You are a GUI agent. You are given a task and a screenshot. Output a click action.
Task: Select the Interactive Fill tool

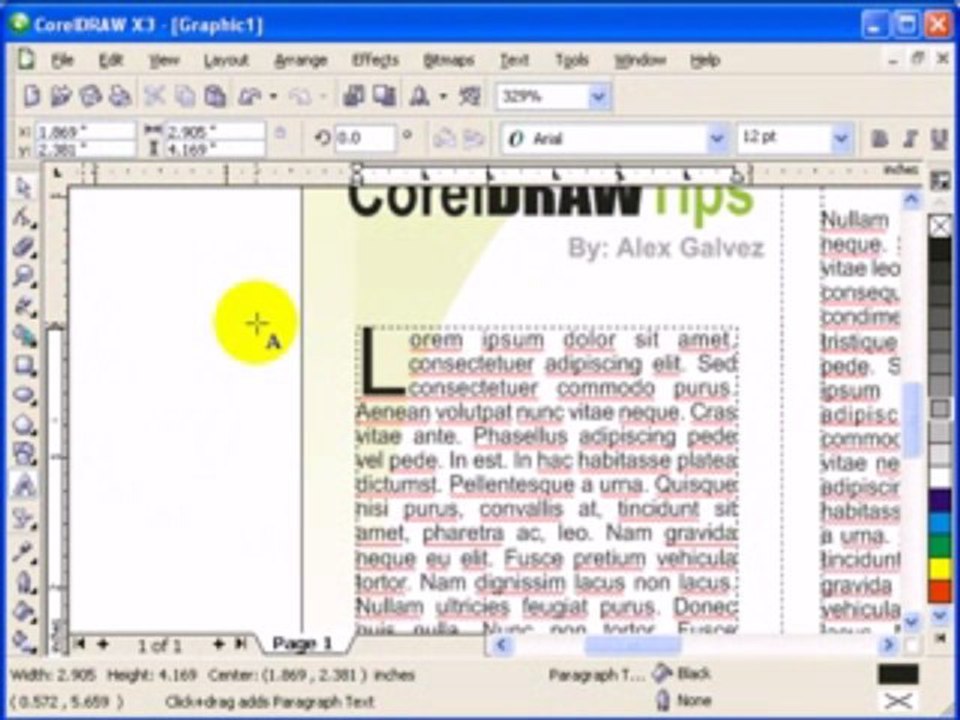point(23,640)
